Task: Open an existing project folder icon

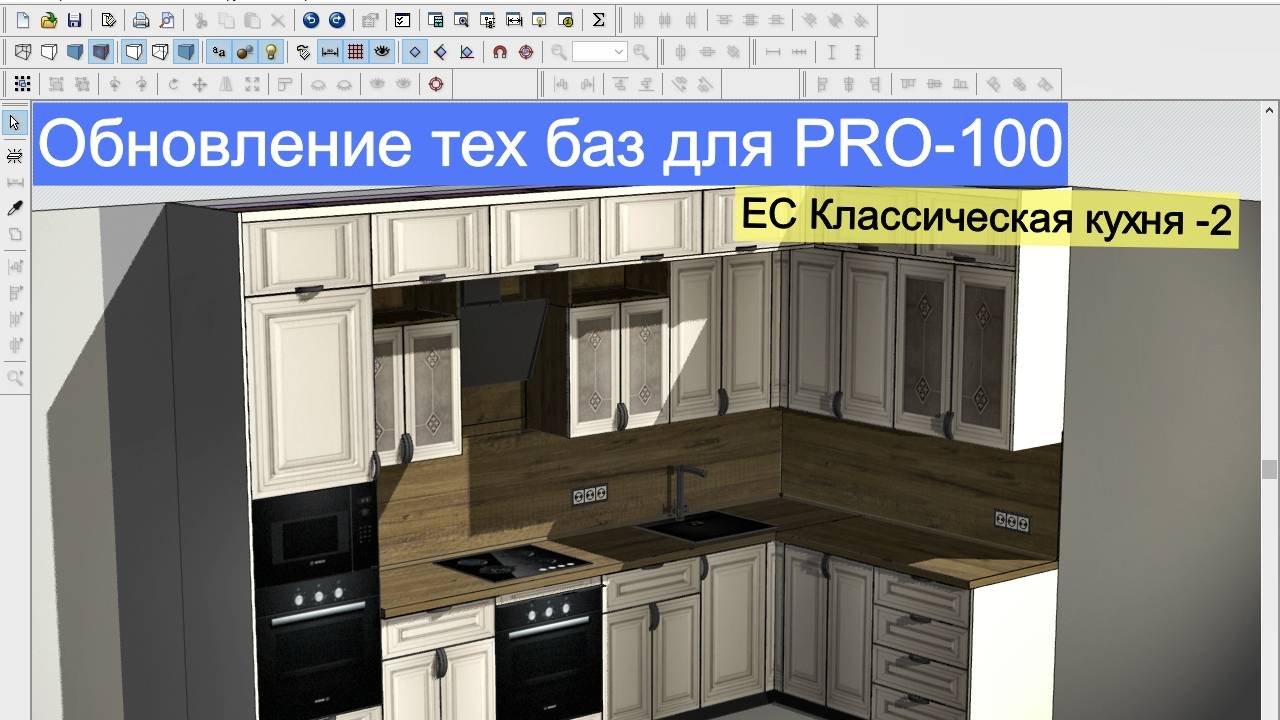Action: (48, 20)
